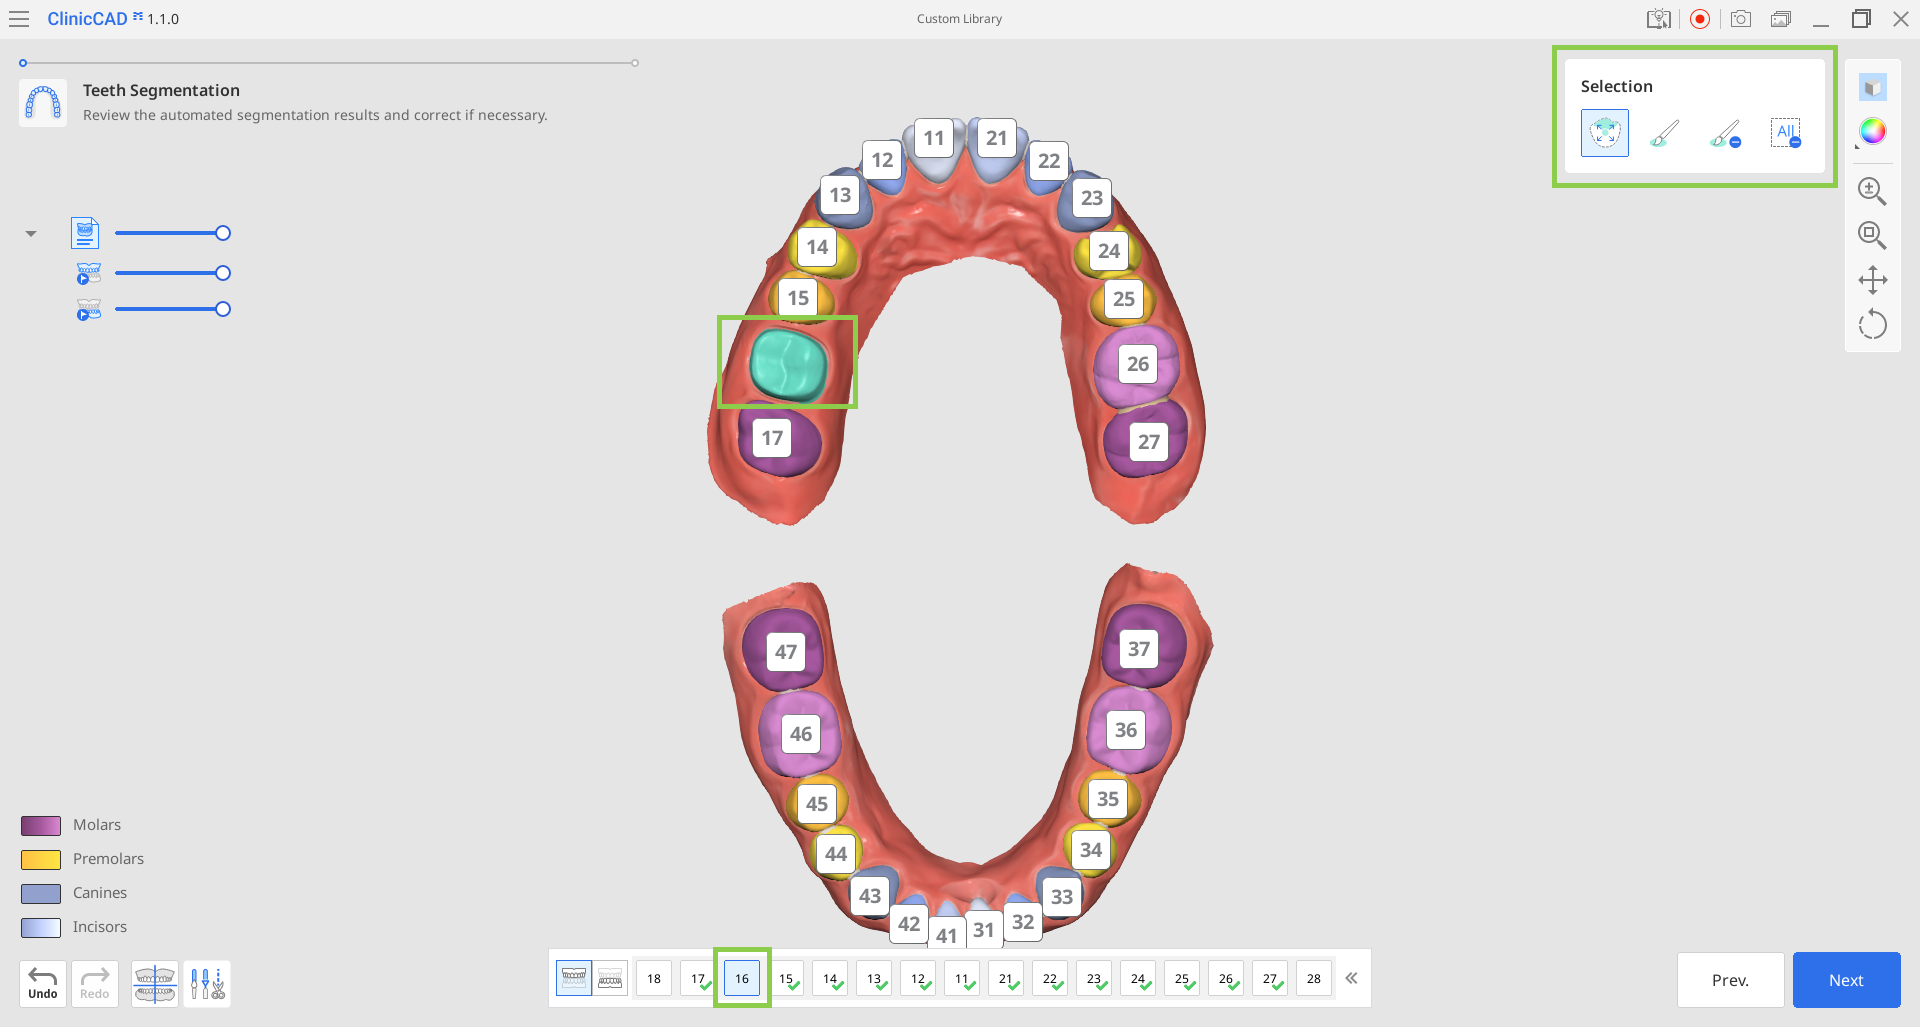Click the Canines color swatch

[x=41, y=893]
